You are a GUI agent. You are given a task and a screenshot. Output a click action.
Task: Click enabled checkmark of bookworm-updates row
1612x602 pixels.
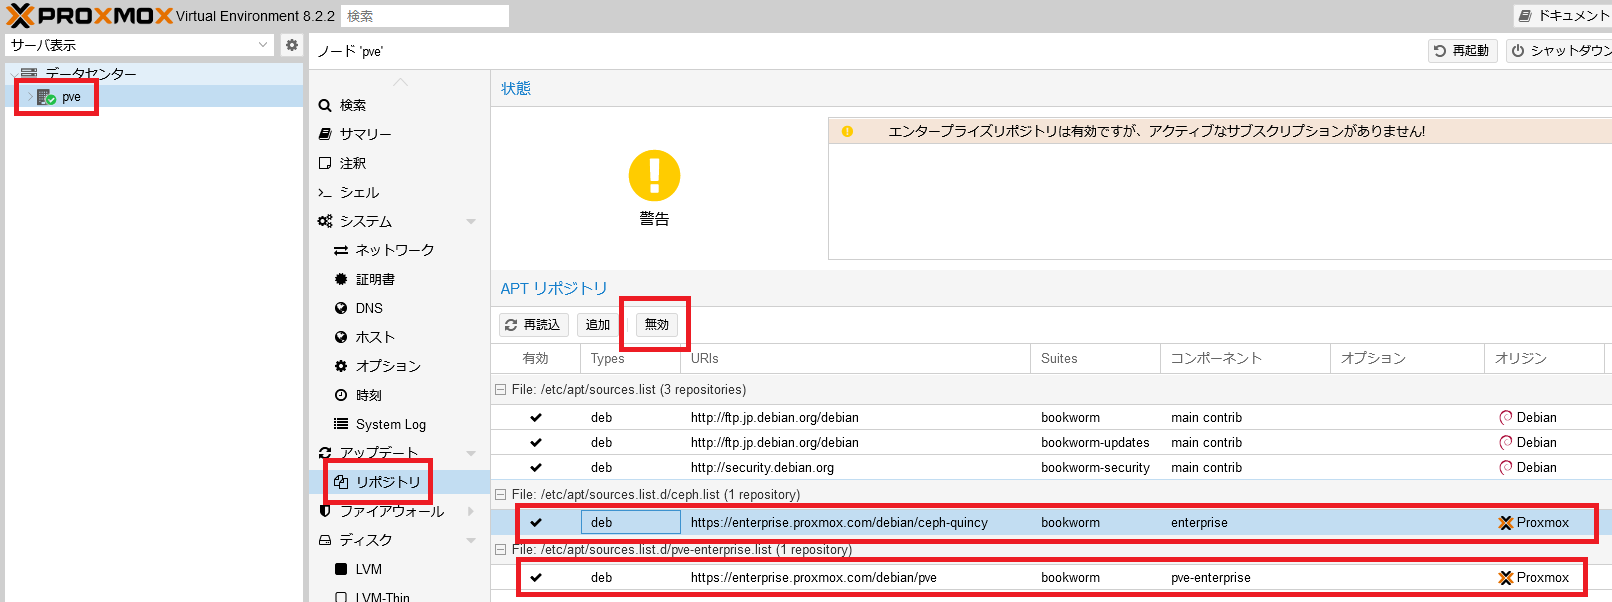(536, 443)
